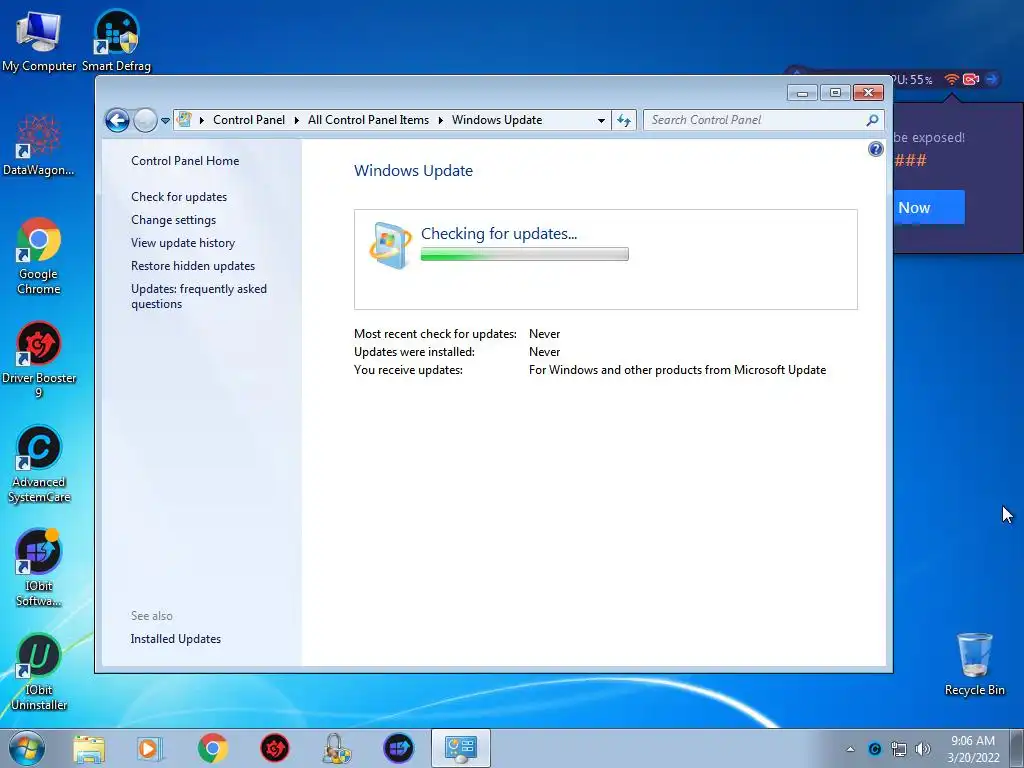Open IObit Software Updater desktop shortcut
This screenshot has width=1024, height=768.
click(x=38, y=567)
